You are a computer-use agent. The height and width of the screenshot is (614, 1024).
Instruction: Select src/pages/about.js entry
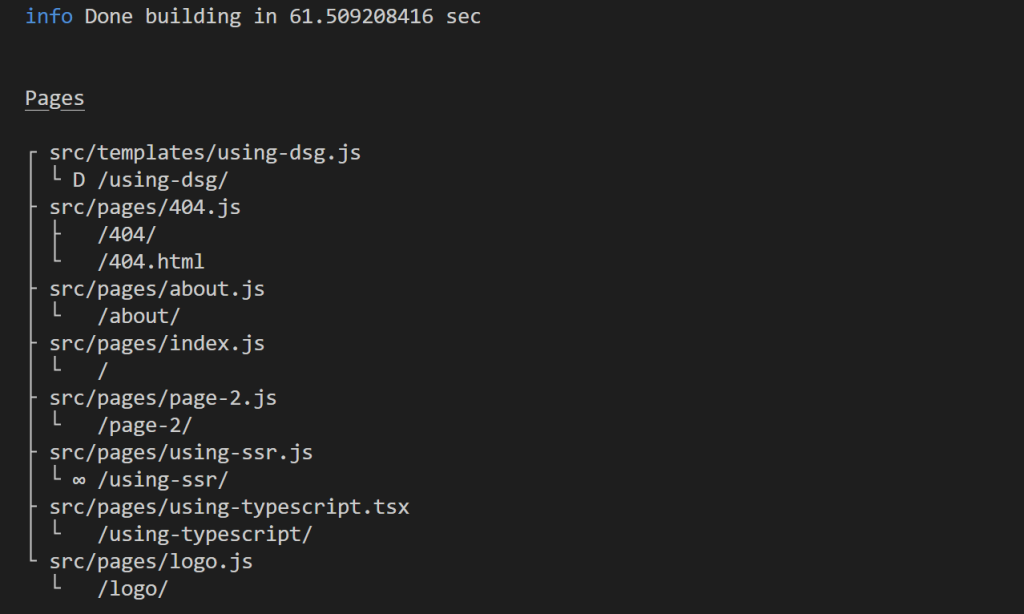(x=157, y=289)
